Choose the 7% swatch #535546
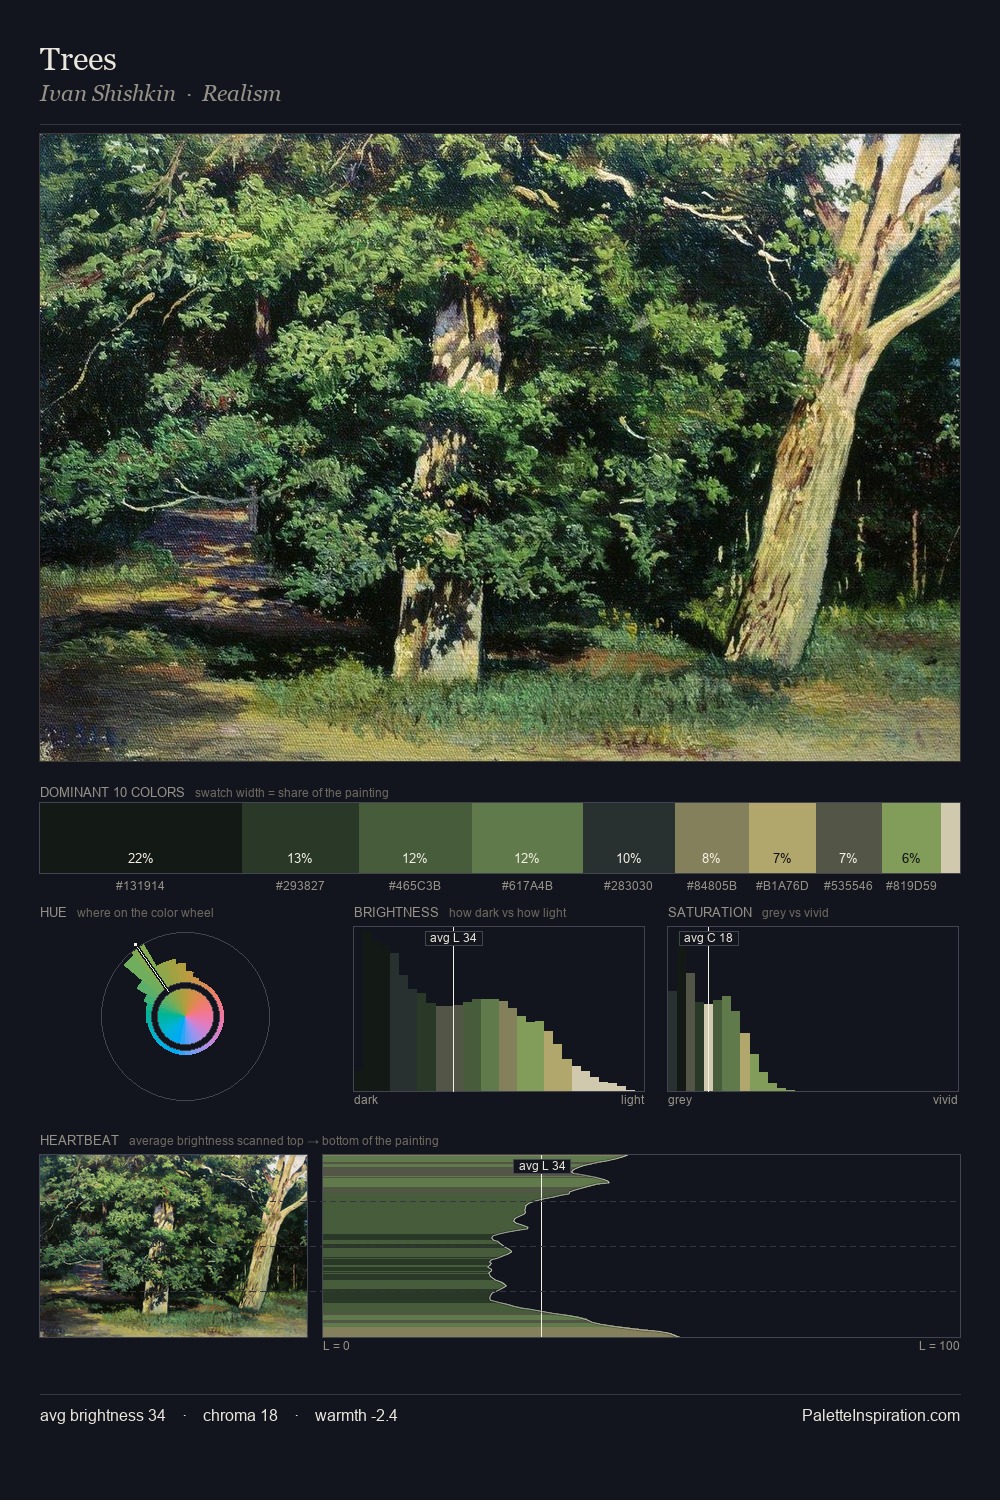This screenshot has width=1000, height=1500. (x=849, y=838)
